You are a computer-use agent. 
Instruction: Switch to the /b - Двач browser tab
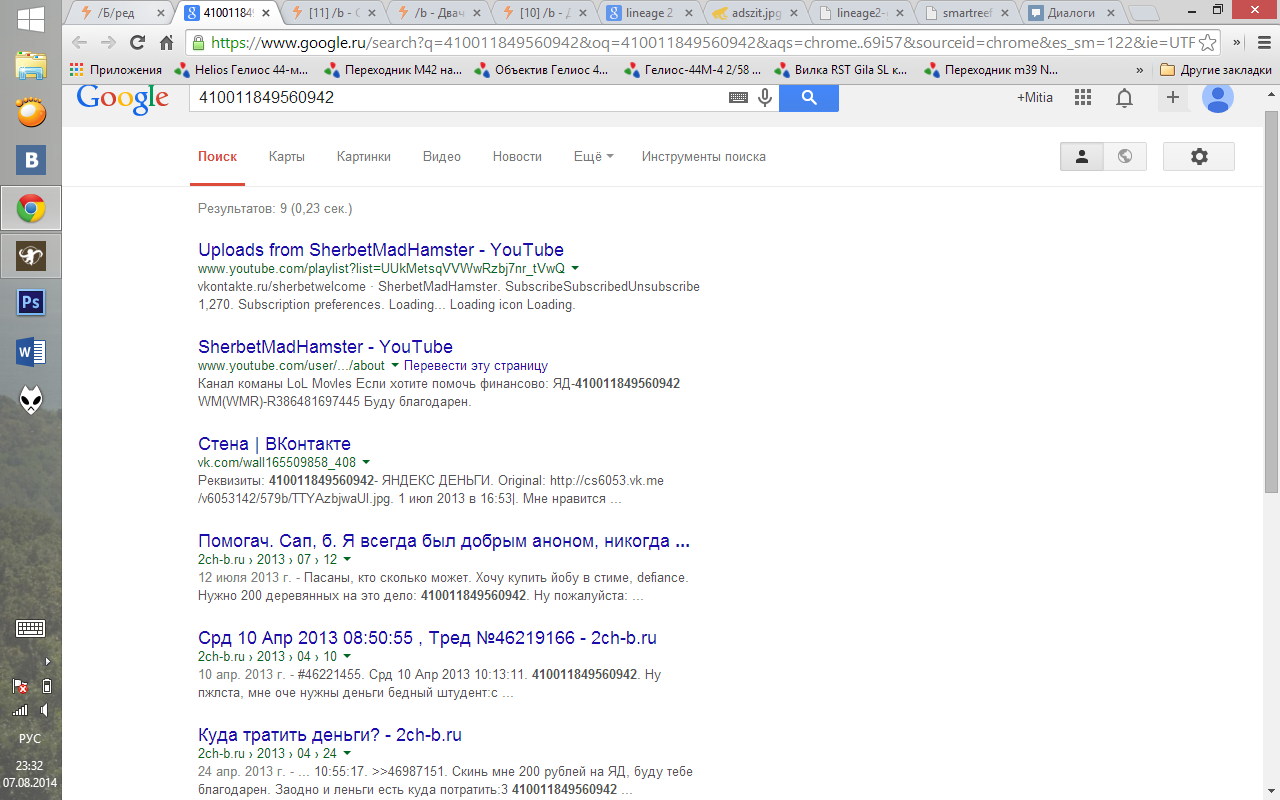click(440, 14)
